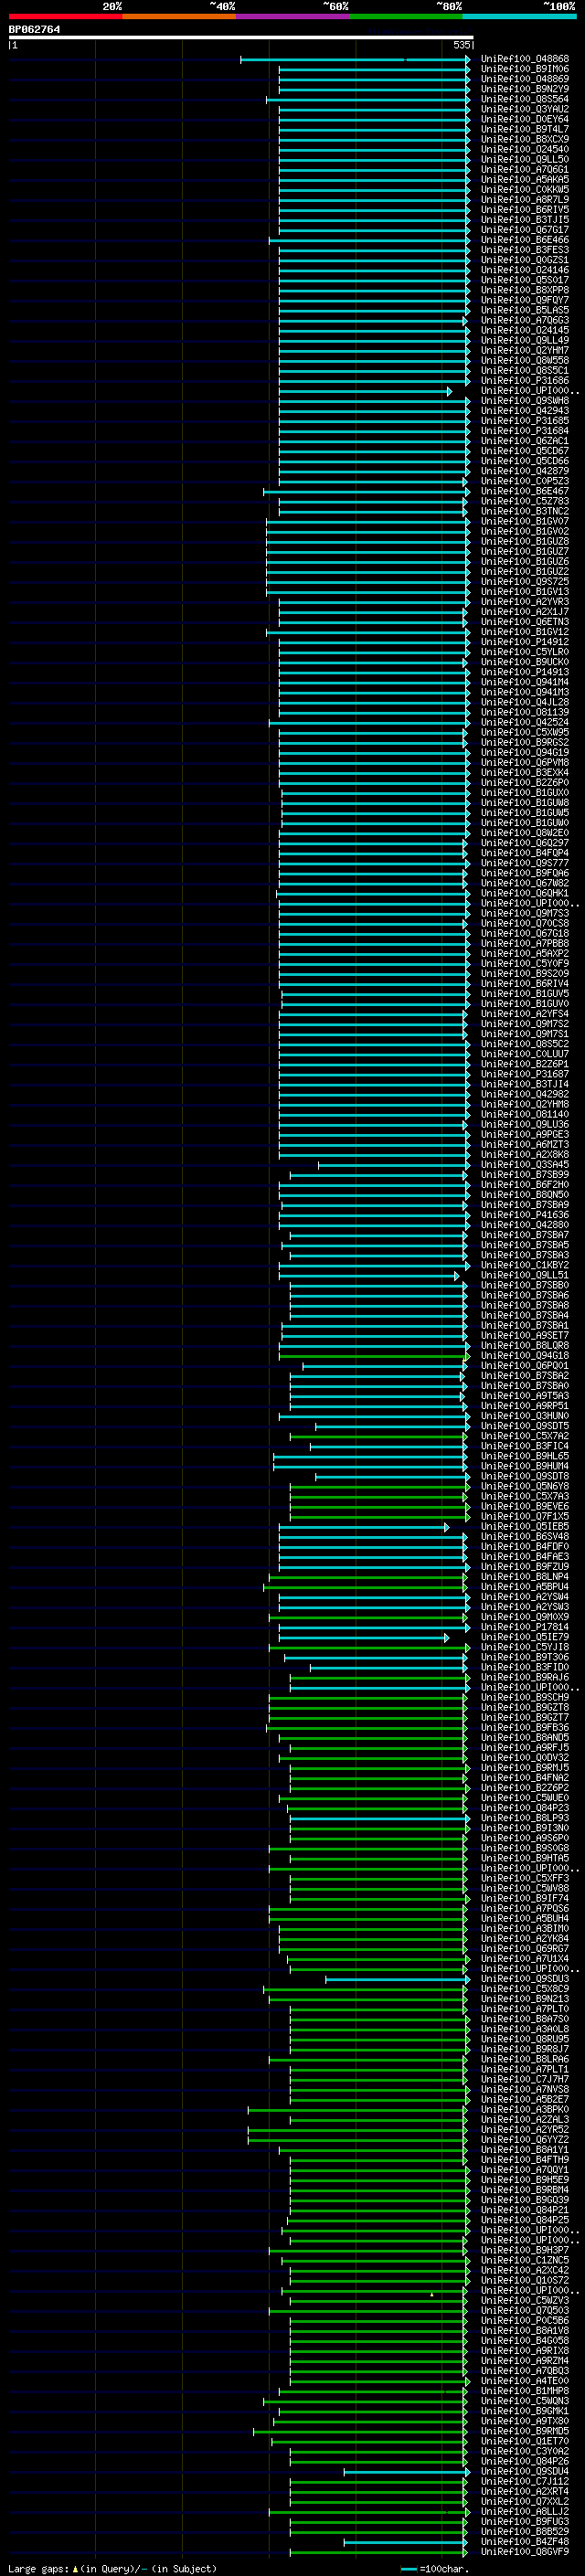Select the UniRef100_B9RBM4 label
The height and width of the screenshot is (2576, 585).
pyautogui.click(x=524, y=2189)
